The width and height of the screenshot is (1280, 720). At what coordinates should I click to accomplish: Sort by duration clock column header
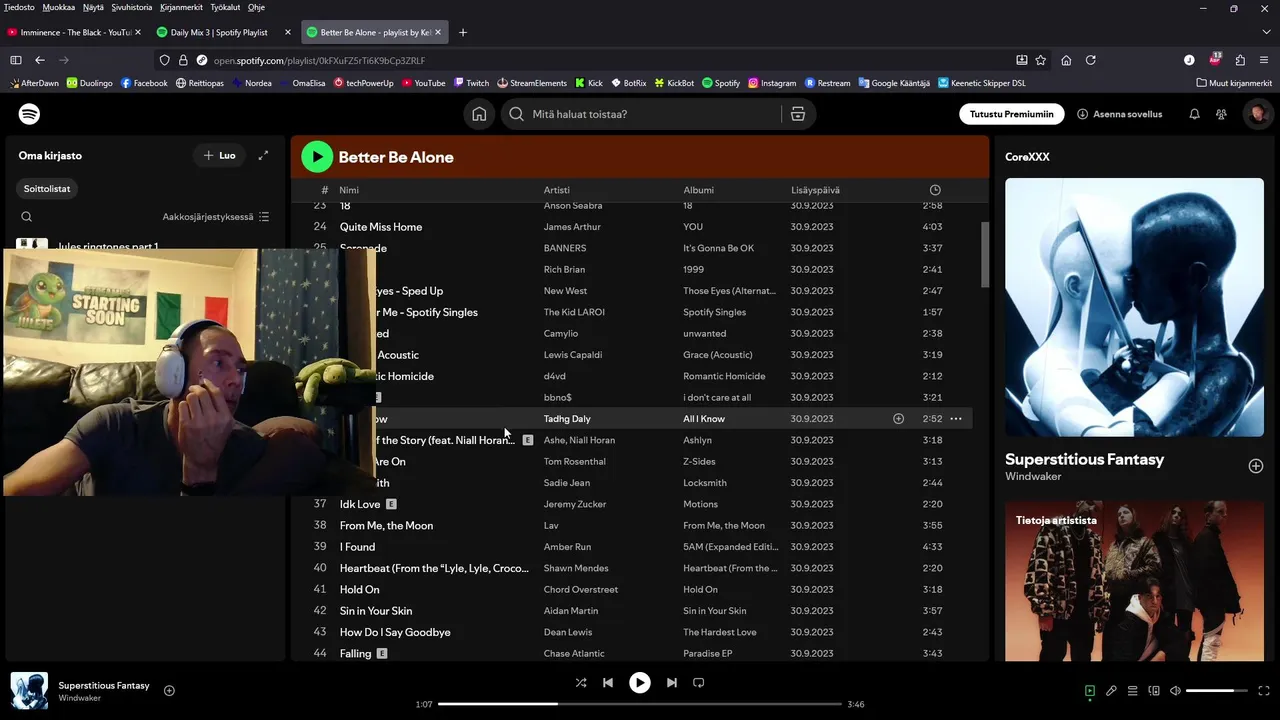935,190
